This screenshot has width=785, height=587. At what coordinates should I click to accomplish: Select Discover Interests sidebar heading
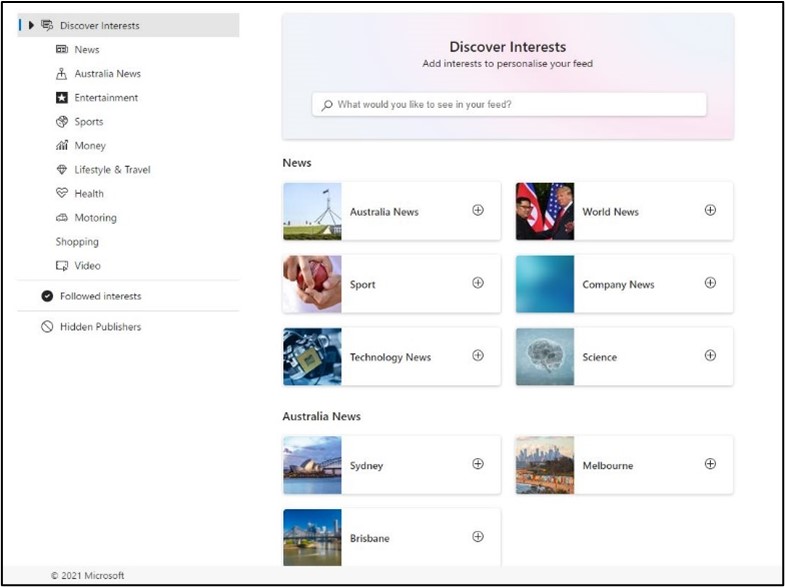click(100, 26)
